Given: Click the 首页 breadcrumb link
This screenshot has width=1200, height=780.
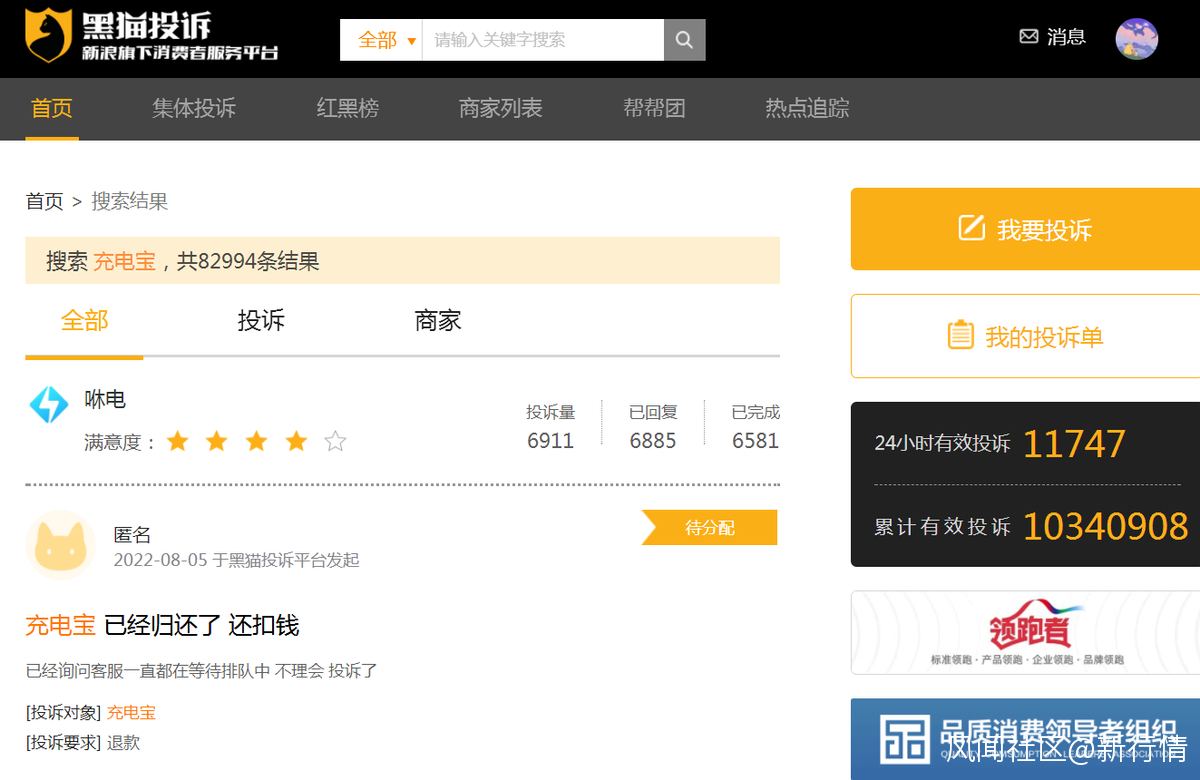Looking at the screenshot, I should pos(44,201).
